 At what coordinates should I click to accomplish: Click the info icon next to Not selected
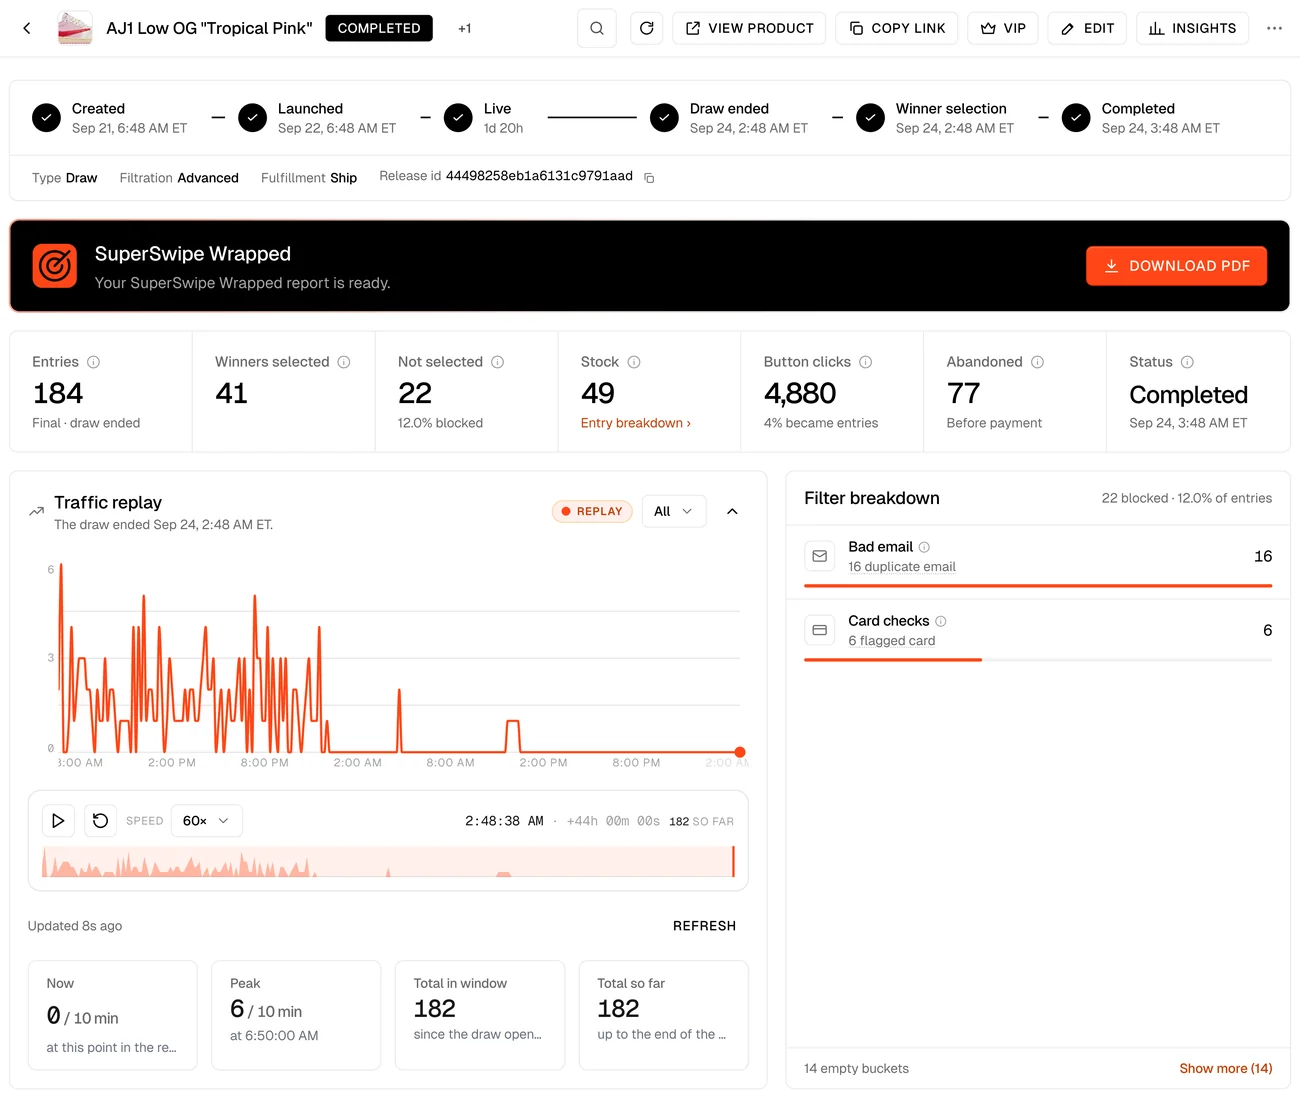point(497,362)
